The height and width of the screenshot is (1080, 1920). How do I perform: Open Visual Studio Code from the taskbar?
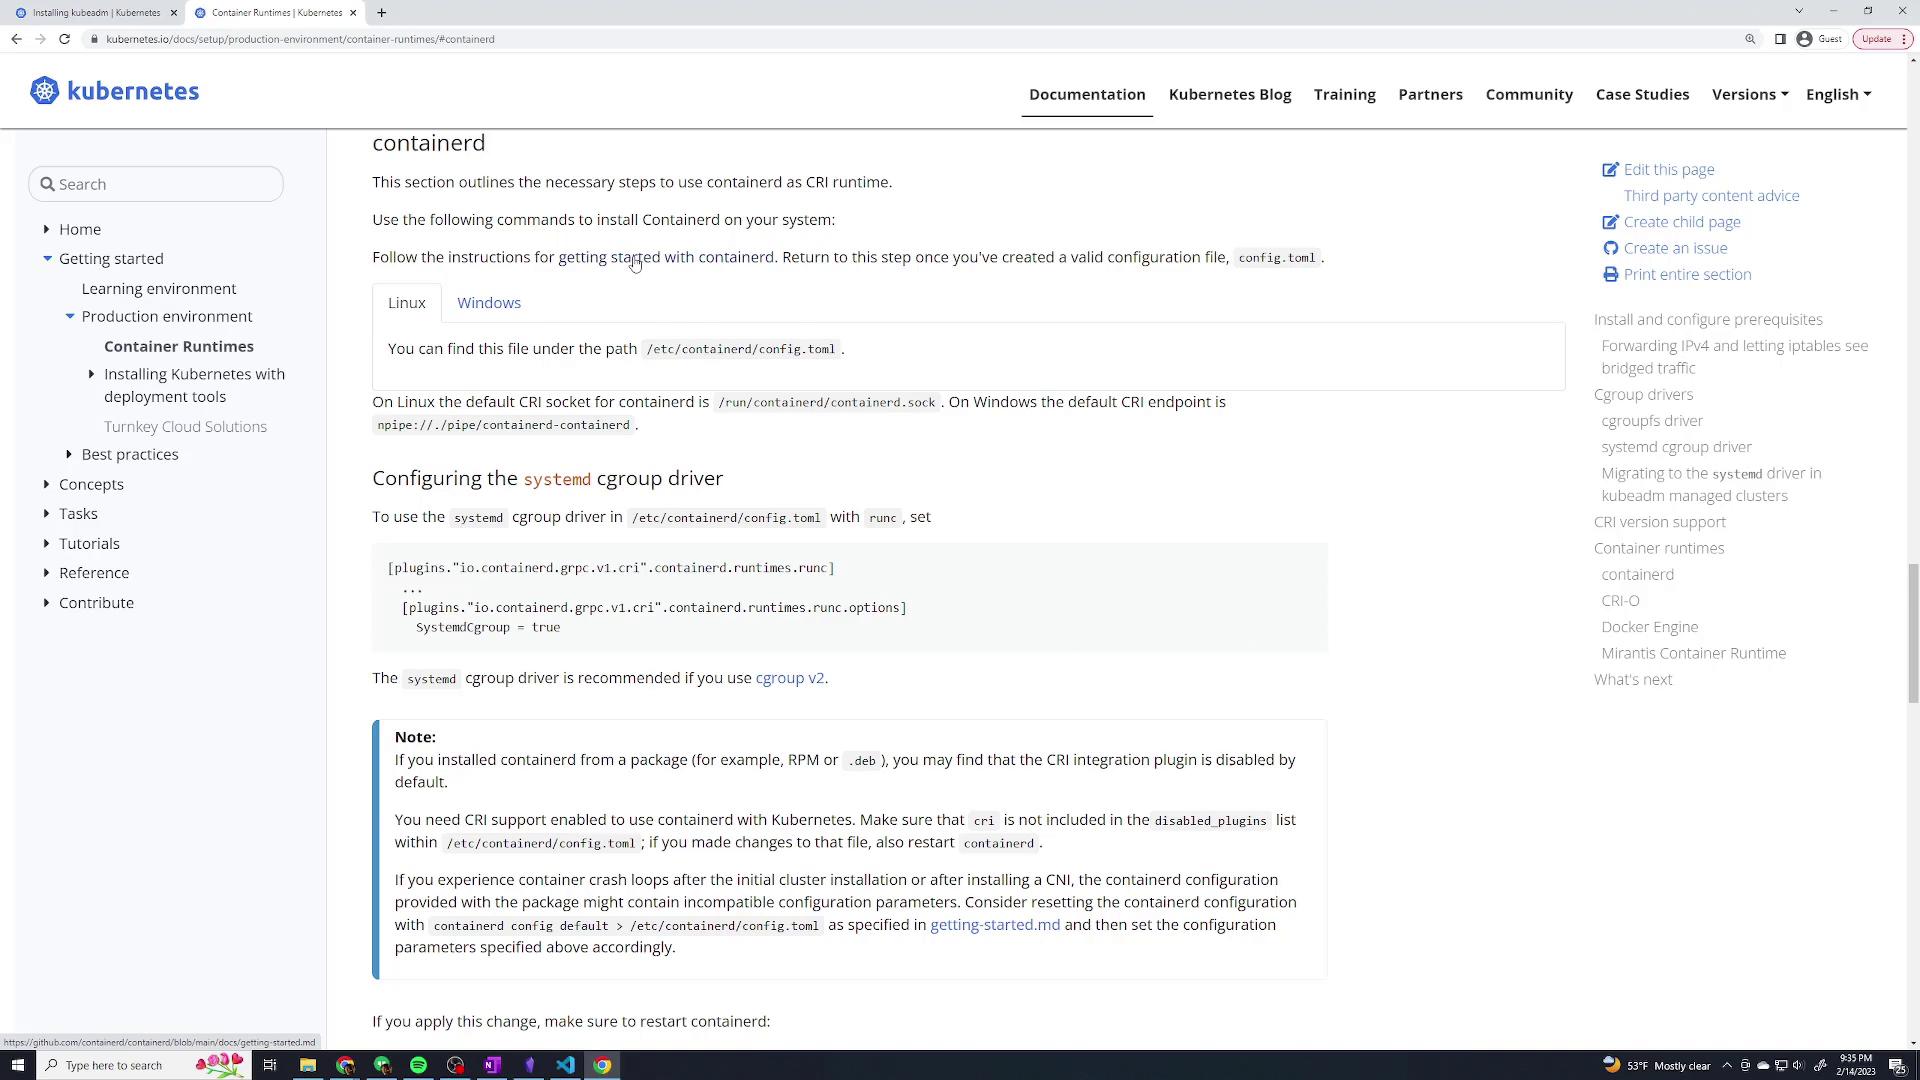pyautogui.click(x=565, y=1065)
